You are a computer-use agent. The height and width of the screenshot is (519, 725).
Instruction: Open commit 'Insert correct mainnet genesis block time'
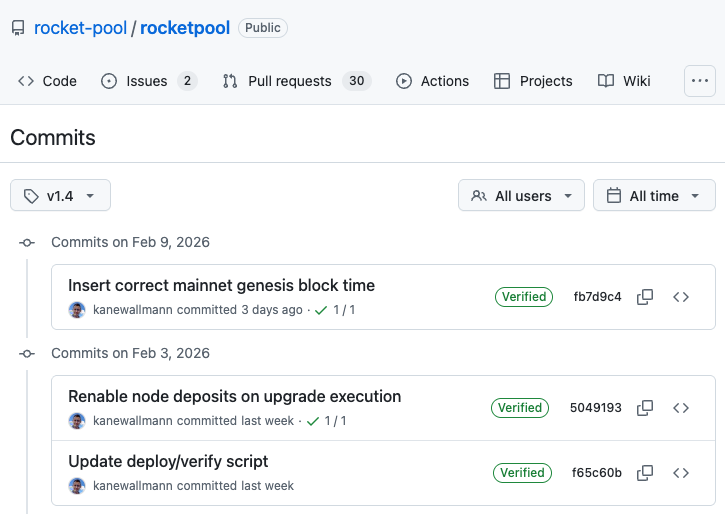coord(221,286)
